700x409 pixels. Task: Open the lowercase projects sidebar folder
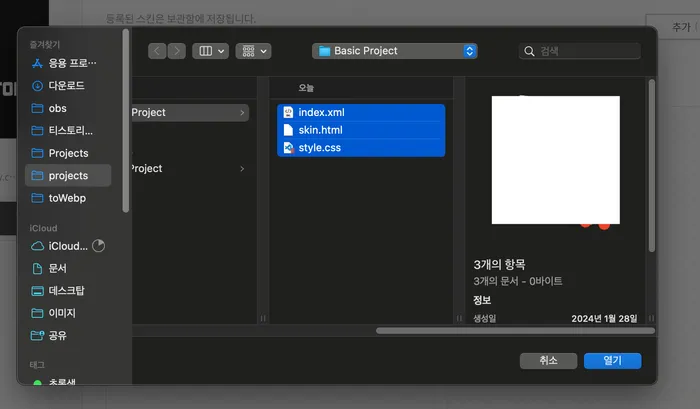click(68, 175)
